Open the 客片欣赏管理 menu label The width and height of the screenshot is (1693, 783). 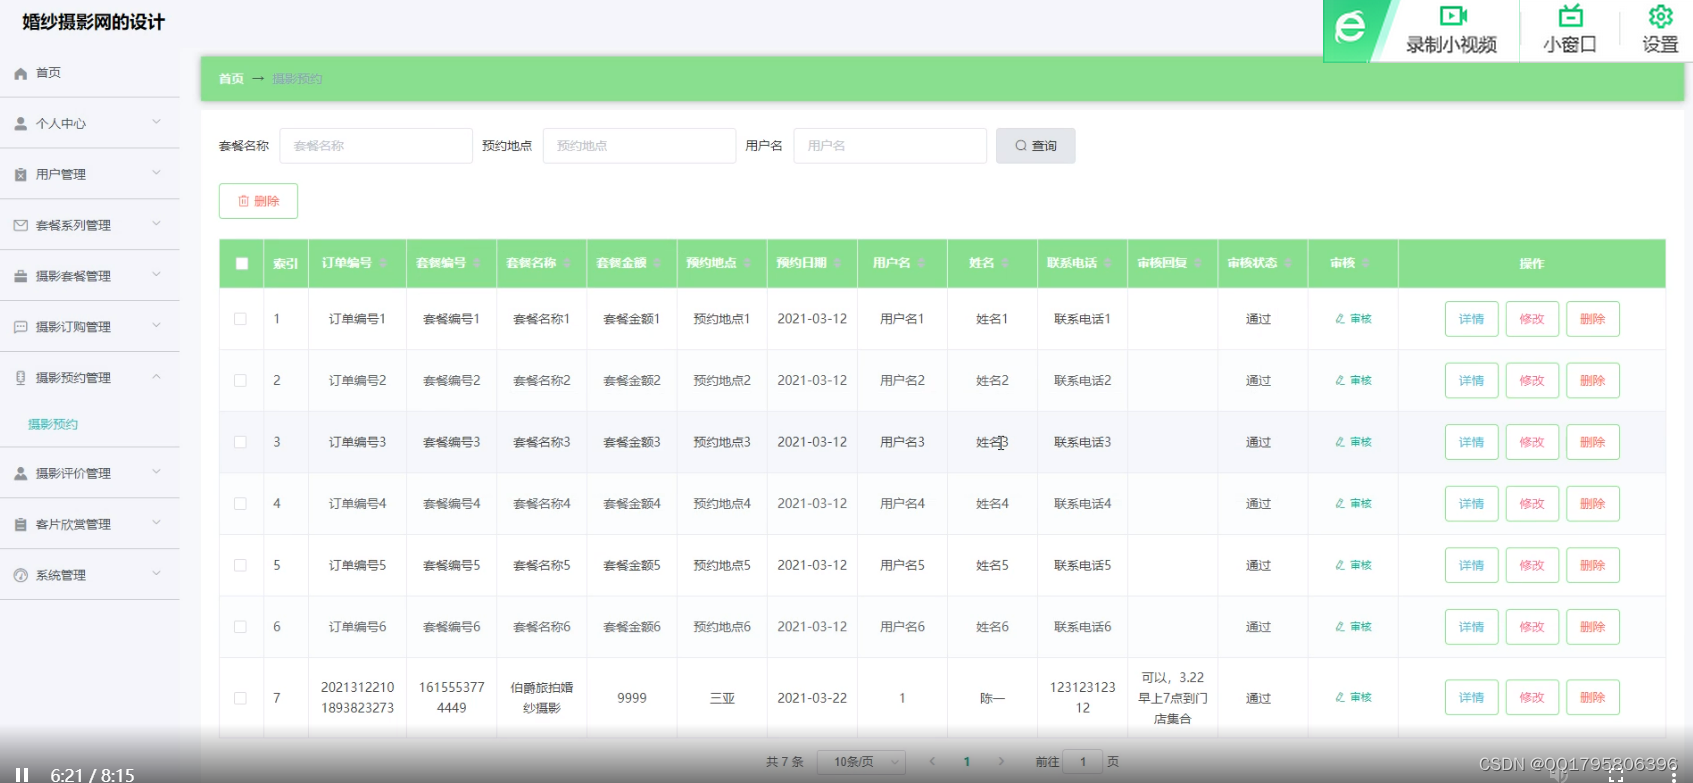[x=73, y=524]
